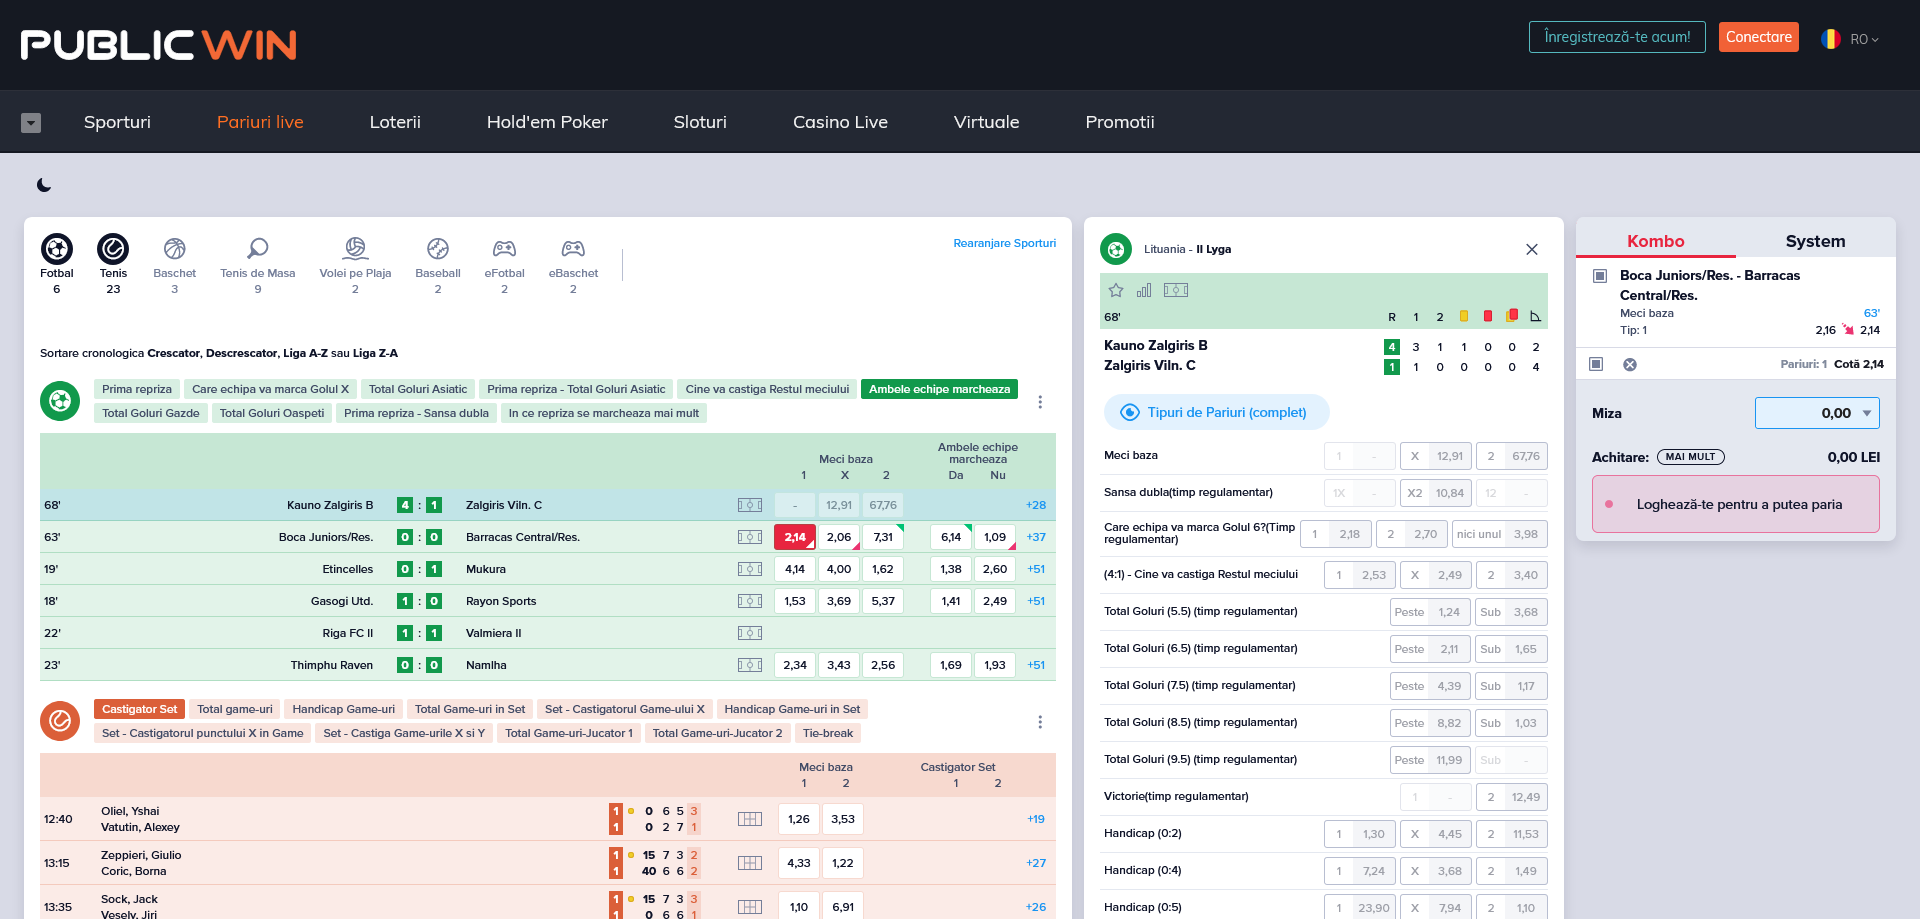Click the orange tennis section icon
This screenshot has width=1920, height=919.
pos(60,721)
